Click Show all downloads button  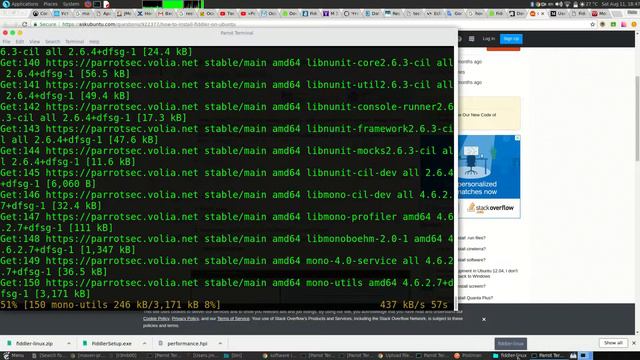click(x=613, y=343)
